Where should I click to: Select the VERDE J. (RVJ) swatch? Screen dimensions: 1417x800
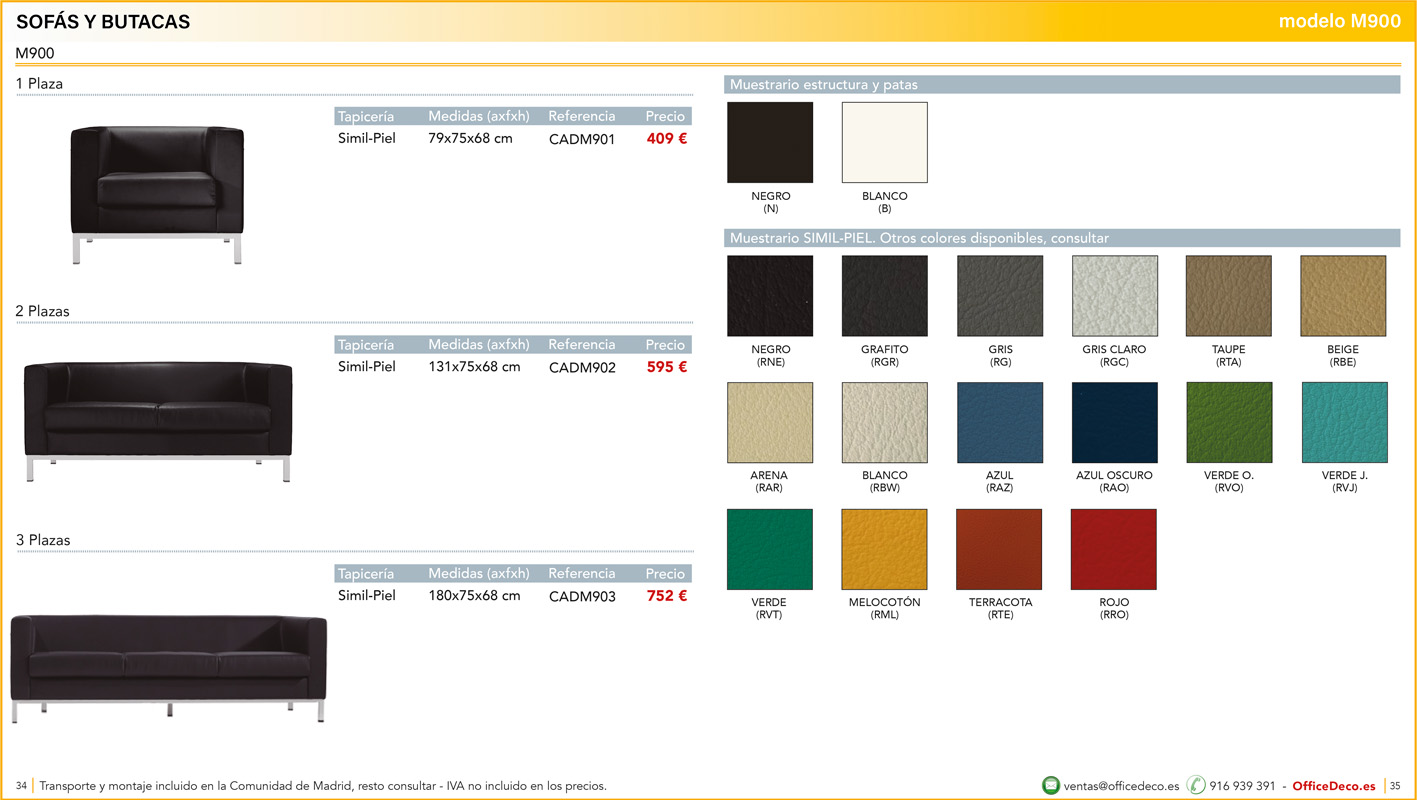point(1344,422)
